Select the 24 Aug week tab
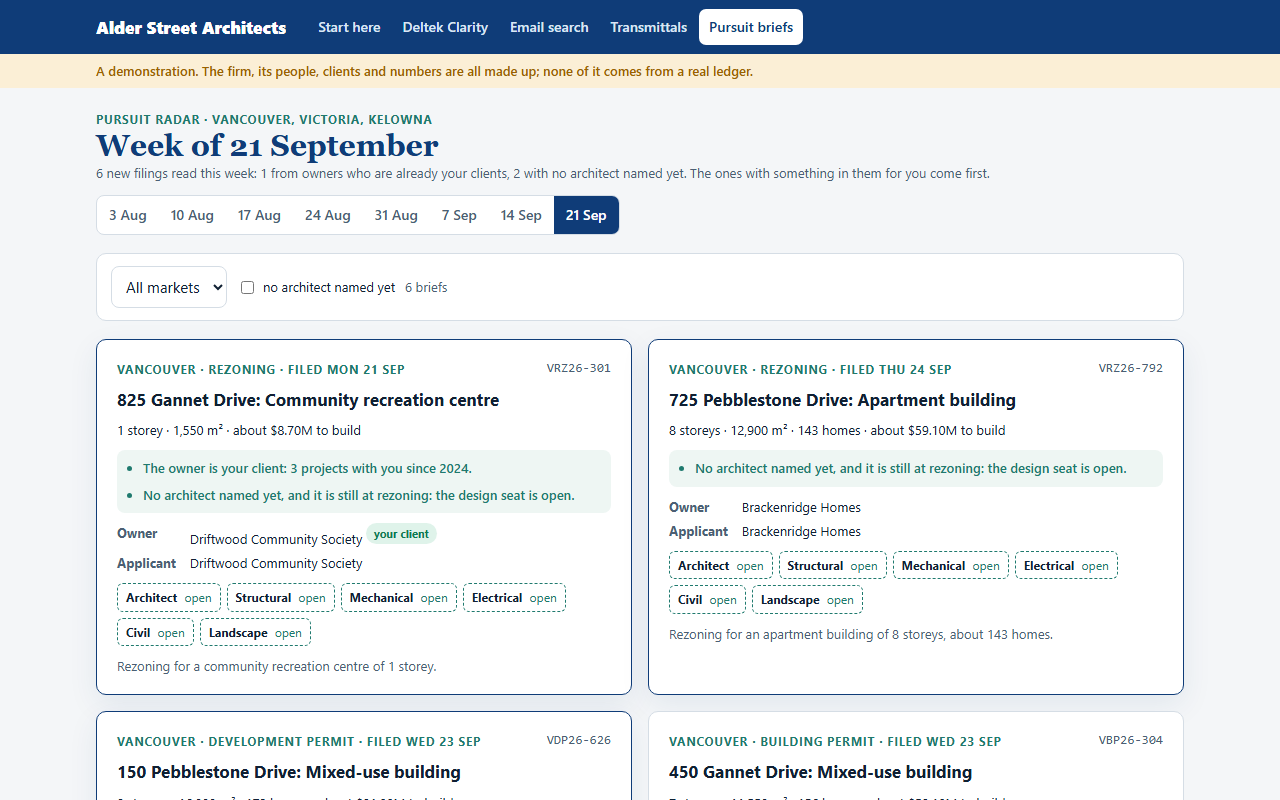This screenshot has height=800, width=1280. 328,215
